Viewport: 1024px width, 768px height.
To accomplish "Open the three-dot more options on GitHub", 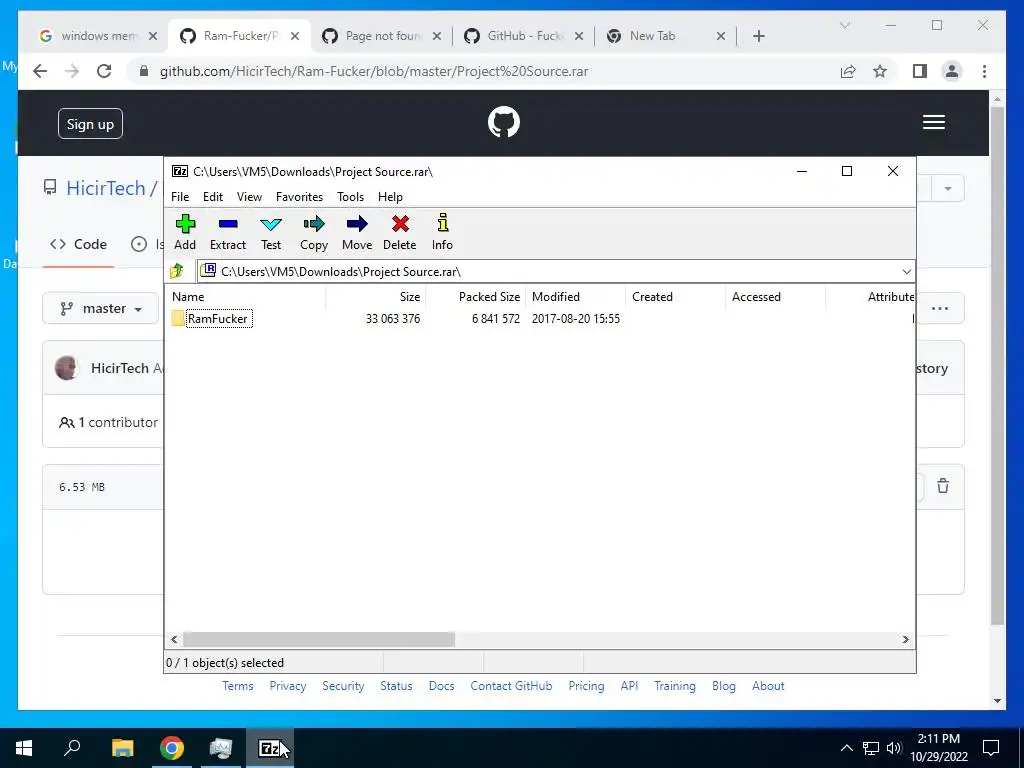I will coord(940,308).
